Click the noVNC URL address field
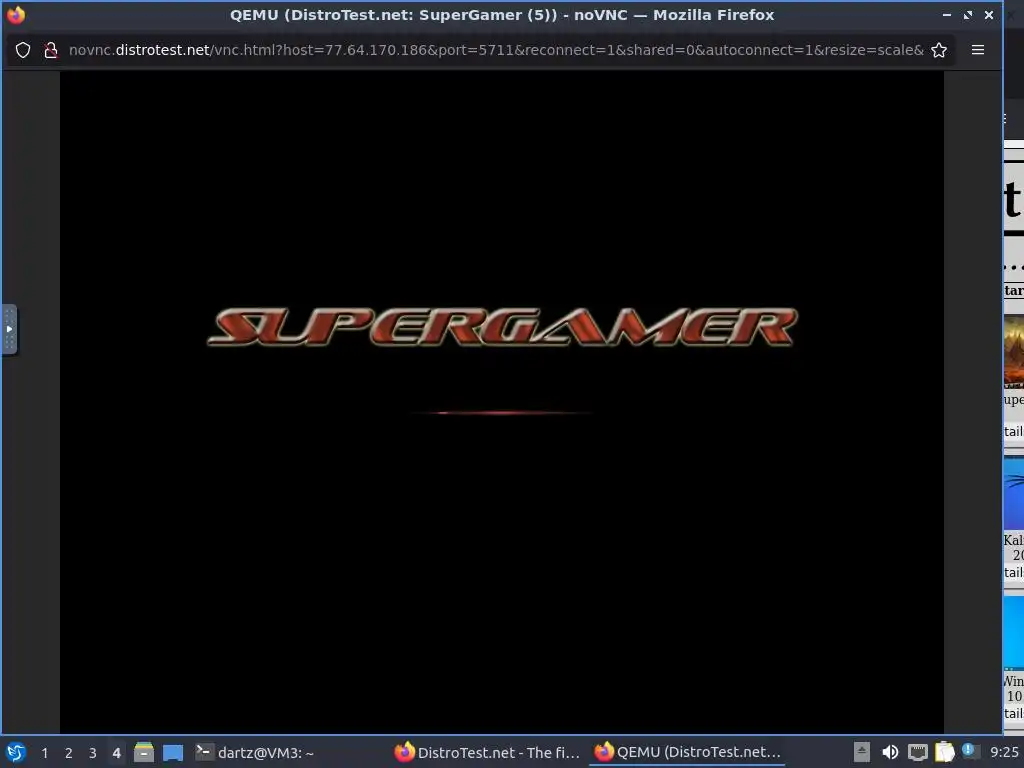1024x768 pixels. [496, 50]
